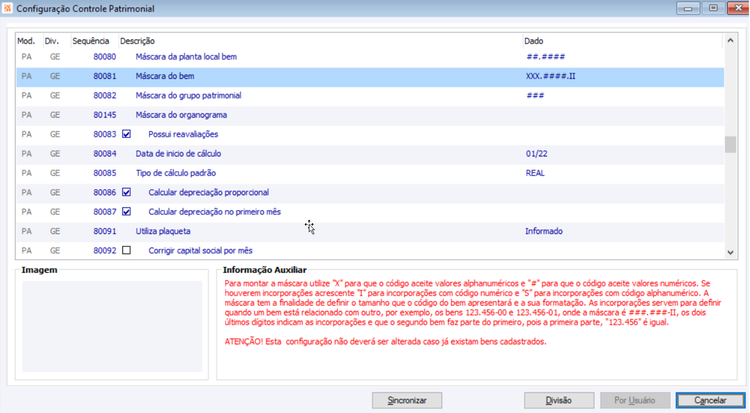This screenshot has height=413, width=750.
Task: Enable Corrigir capital social por mês
Action: click(x=126, y=250)
